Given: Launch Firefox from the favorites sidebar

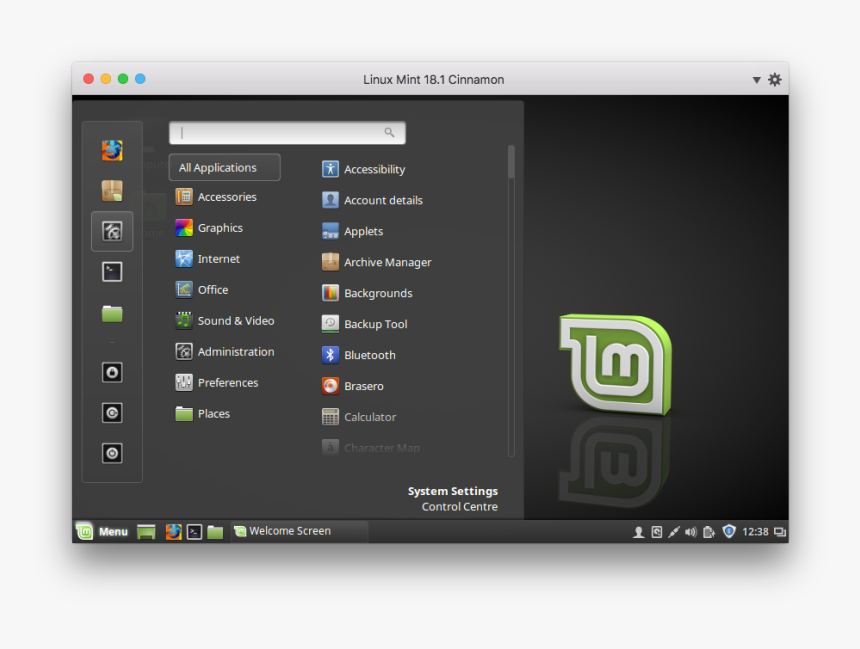Looking at the screenshot, I should (112, 150).
